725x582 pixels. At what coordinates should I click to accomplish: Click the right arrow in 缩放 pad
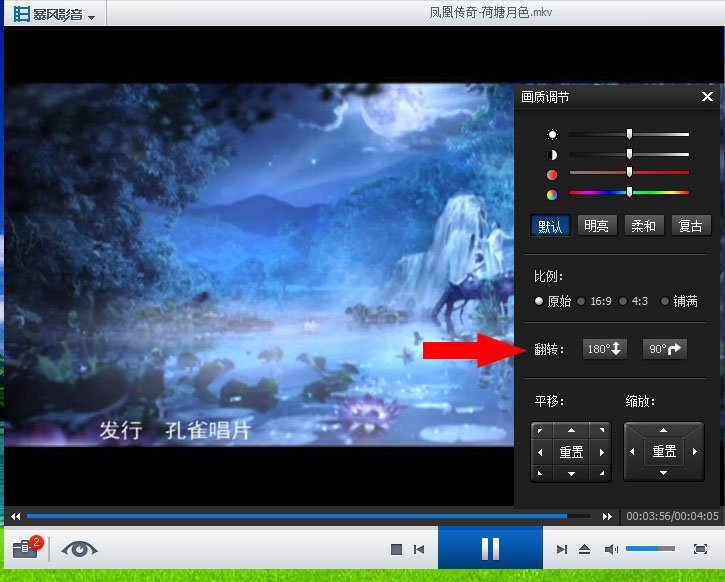tap(694, 452)
